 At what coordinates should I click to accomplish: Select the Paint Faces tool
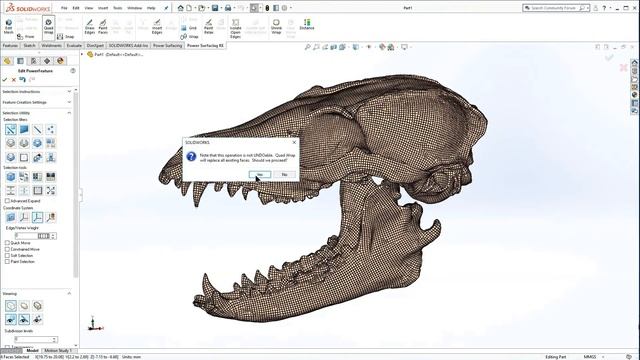click(x=103, y=27)
